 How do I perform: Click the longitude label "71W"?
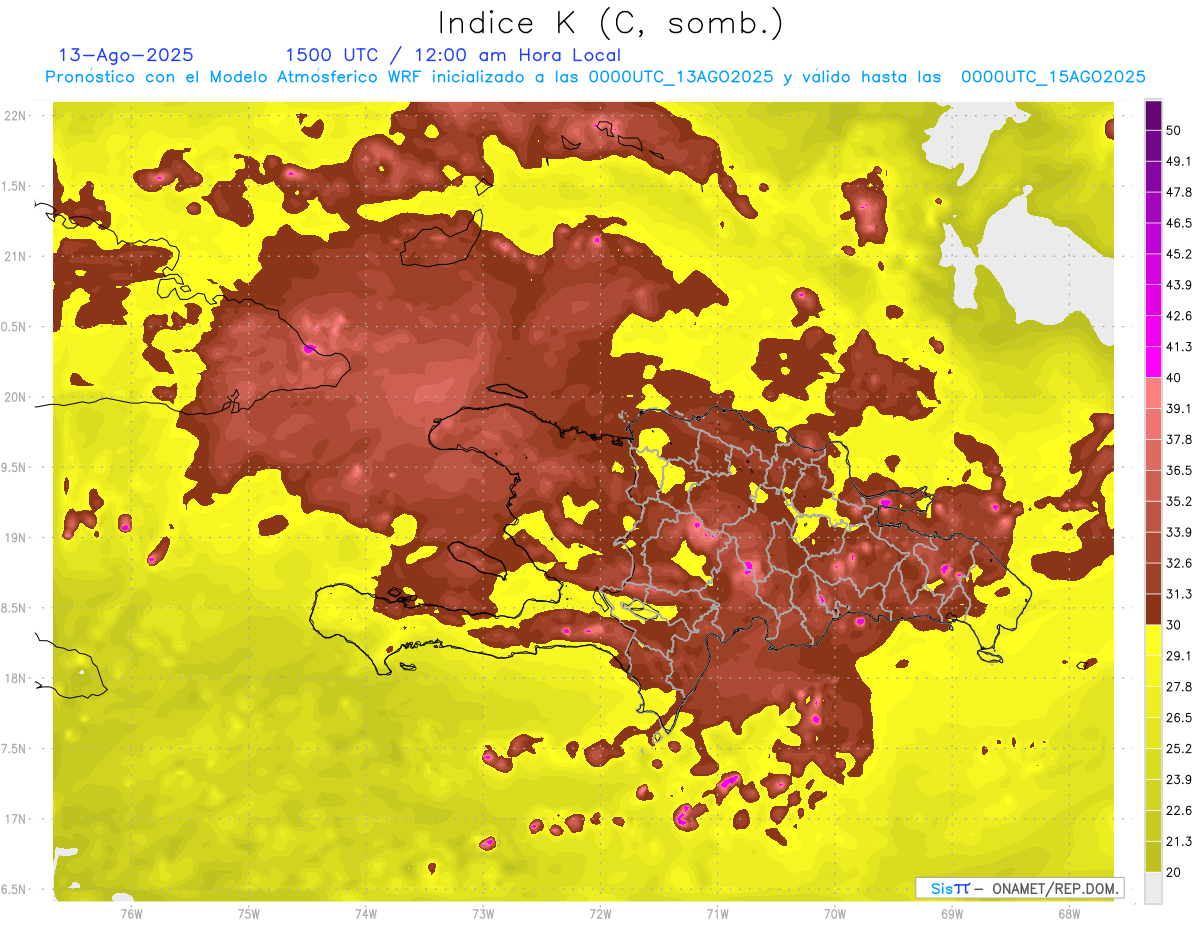717,913
